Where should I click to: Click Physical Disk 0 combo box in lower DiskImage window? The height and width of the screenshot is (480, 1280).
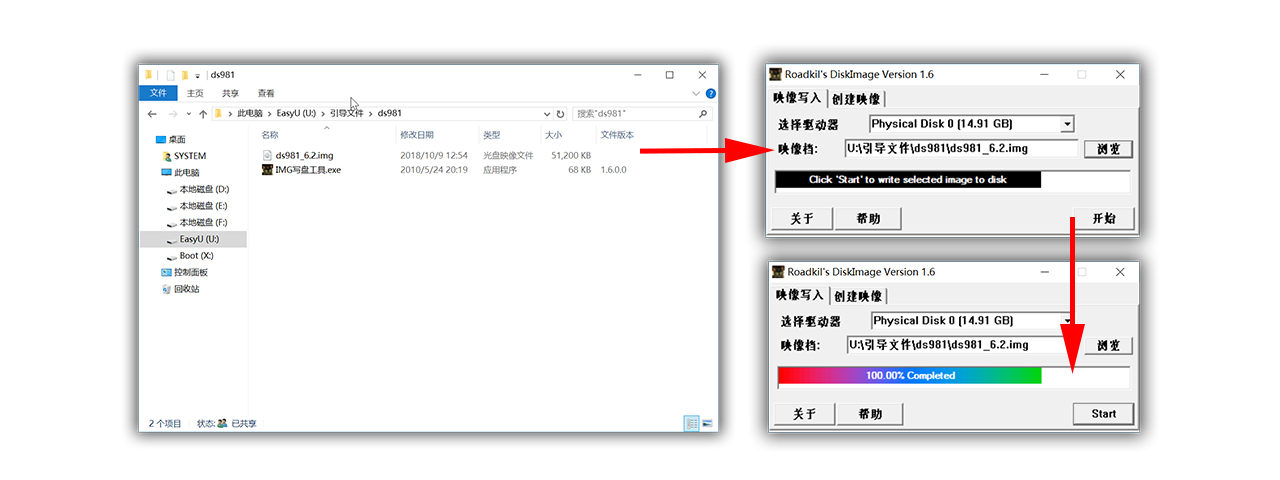click(973, 321)
